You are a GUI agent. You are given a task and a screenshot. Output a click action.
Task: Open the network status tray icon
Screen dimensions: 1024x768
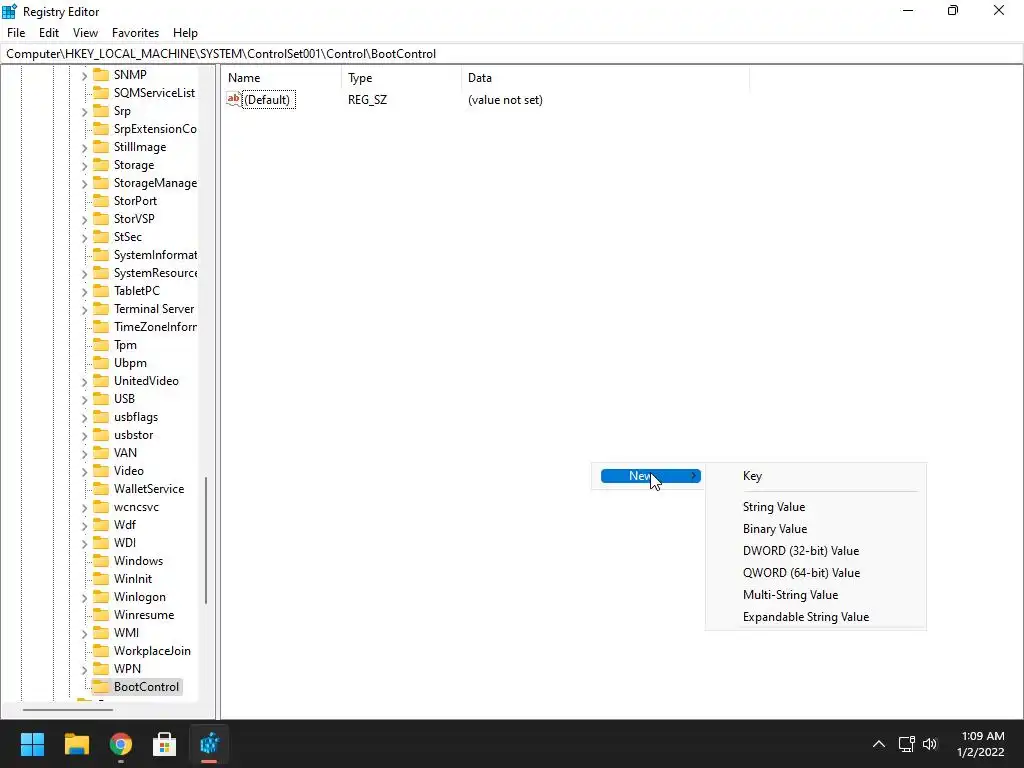point(906,744)
